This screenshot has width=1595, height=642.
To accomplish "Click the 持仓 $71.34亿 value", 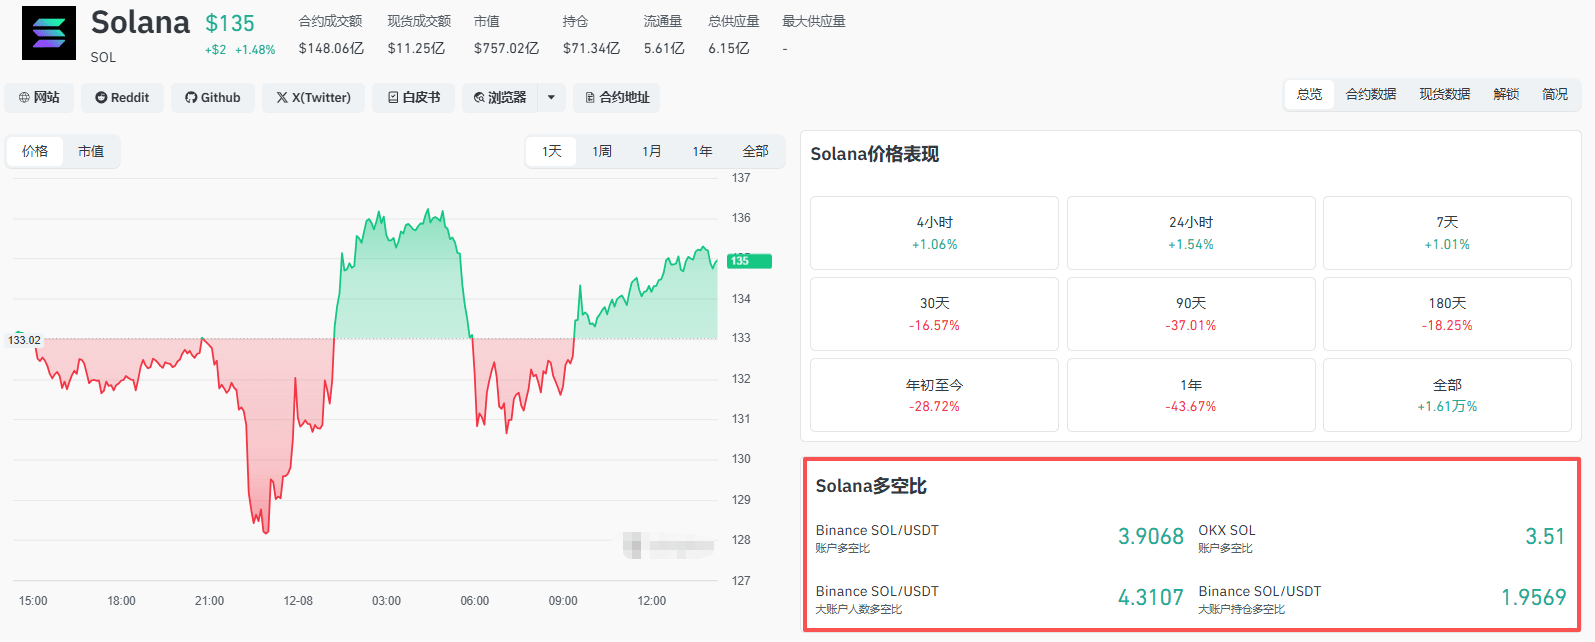I will pyautogui.click(x=591, y=48).
